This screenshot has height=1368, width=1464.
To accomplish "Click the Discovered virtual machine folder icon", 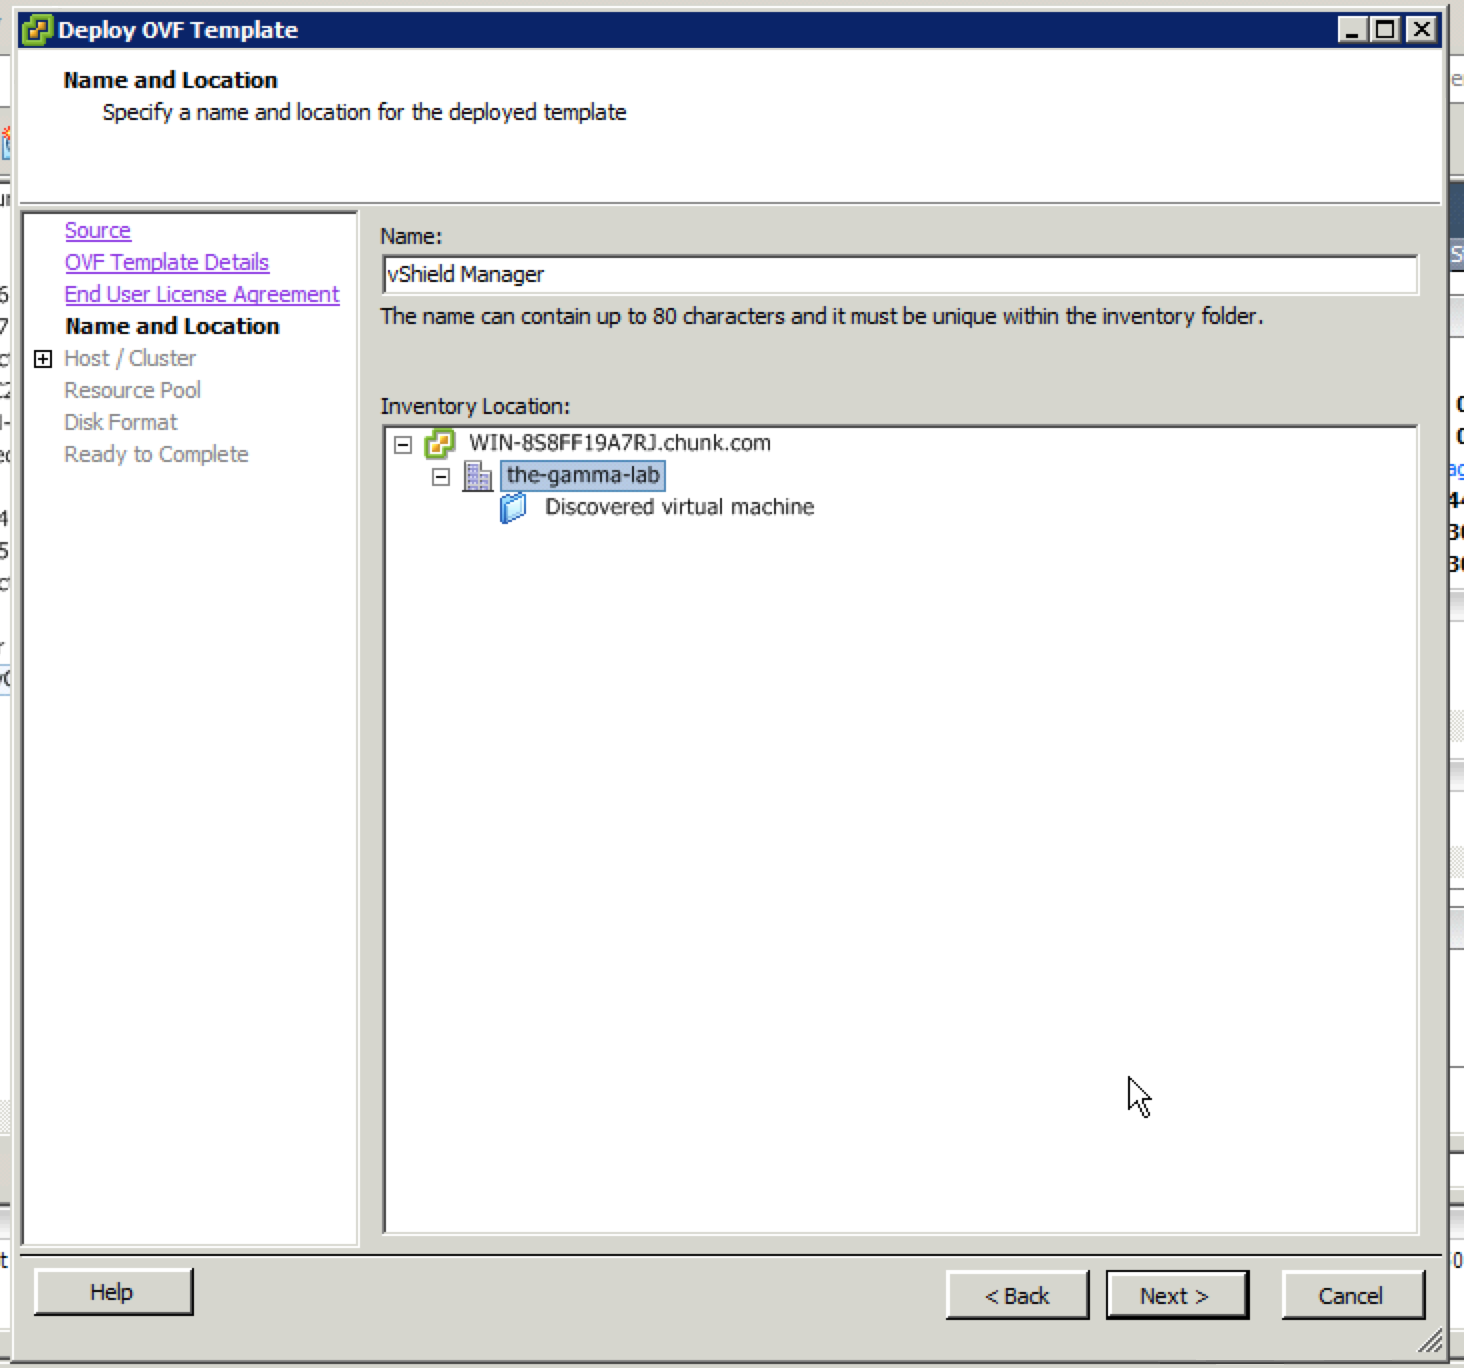I will click(513, 508).
